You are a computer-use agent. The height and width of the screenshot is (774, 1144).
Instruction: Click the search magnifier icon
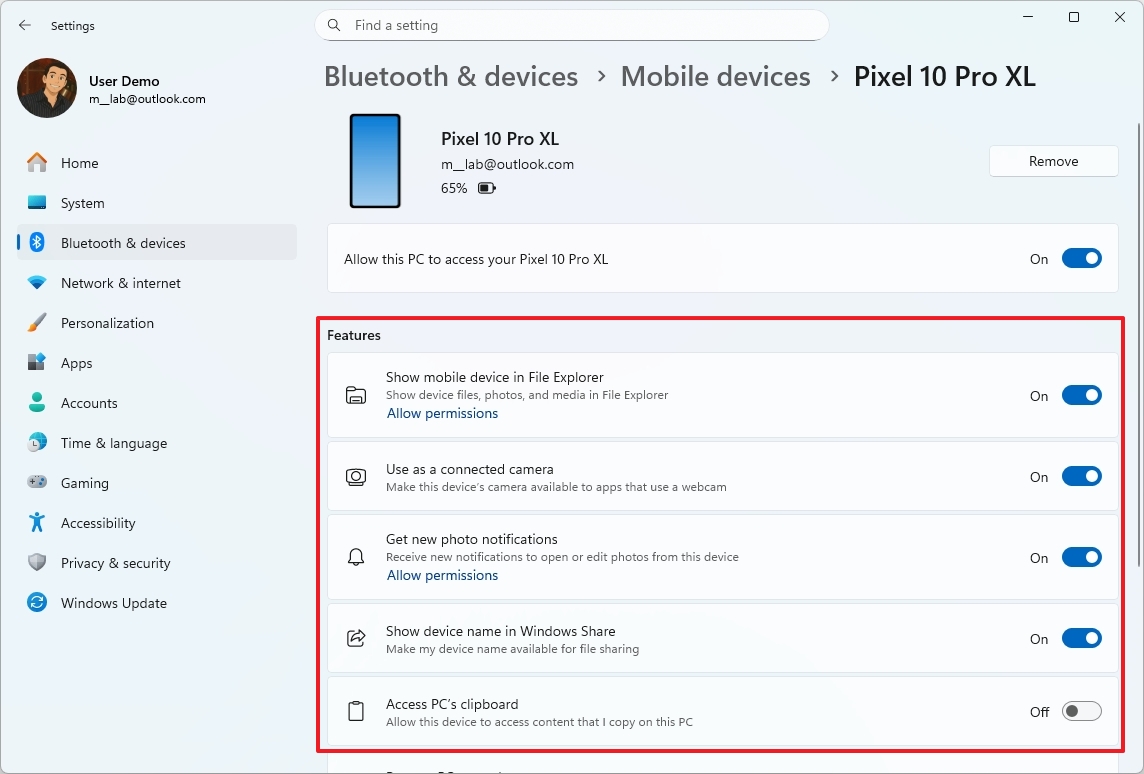pos(334,25)
